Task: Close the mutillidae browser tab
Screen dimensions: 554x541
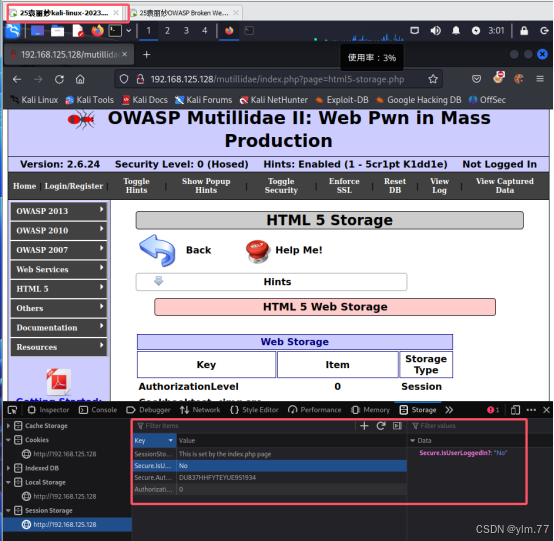Action: [x=124, y=54]
